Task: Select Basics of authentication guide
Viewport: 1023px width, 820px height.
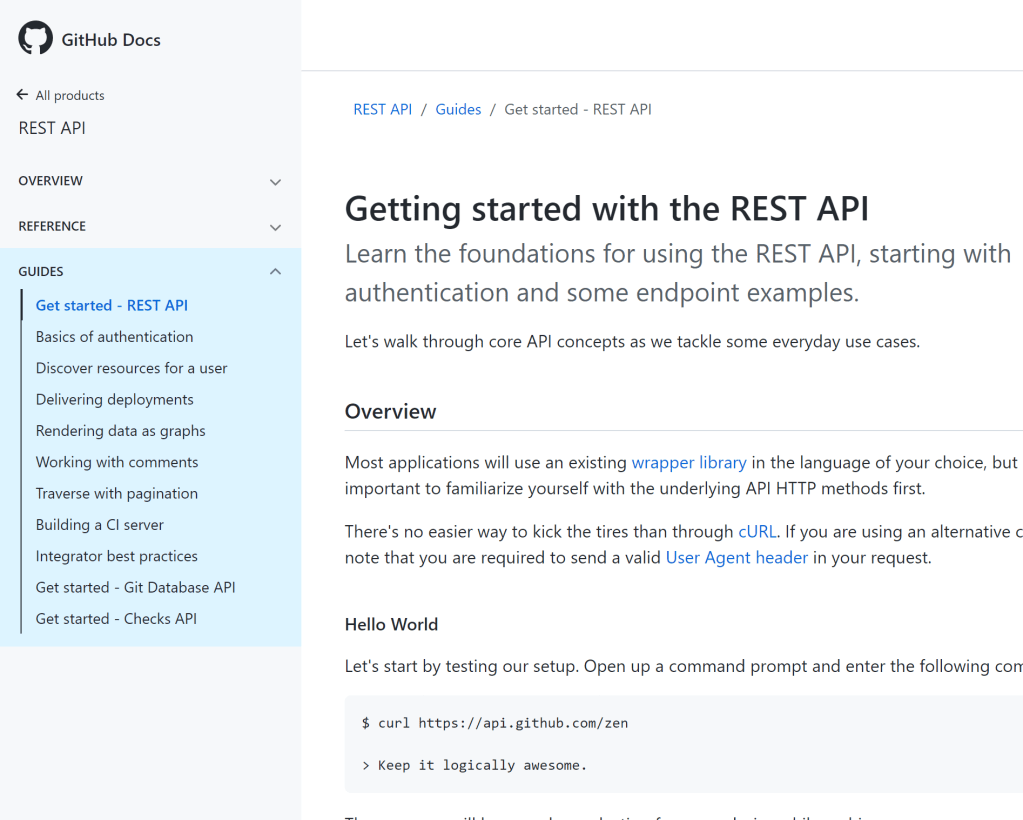Action: point(114,337)
